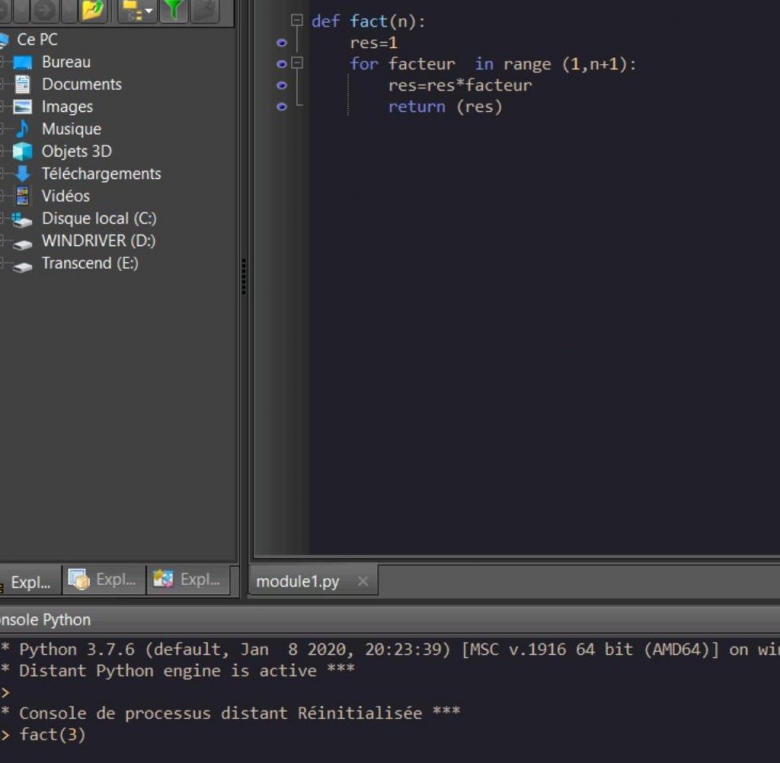780x763 pixels.
Task: Select the Vidéos film icon
Action: tap(22, 196)
